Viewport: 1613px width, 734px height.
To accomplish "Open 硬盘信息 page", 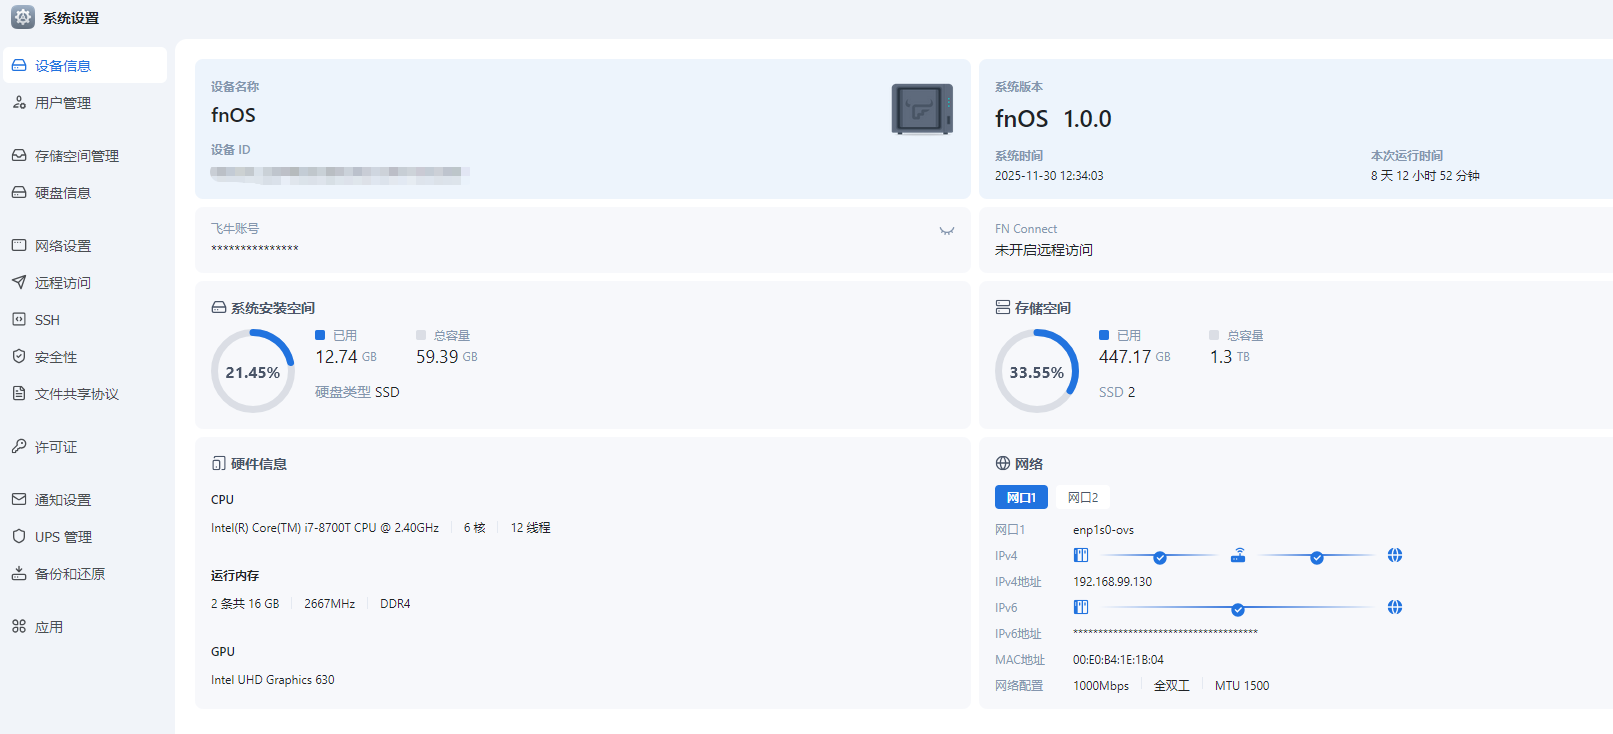I will [x=84, y=192].
